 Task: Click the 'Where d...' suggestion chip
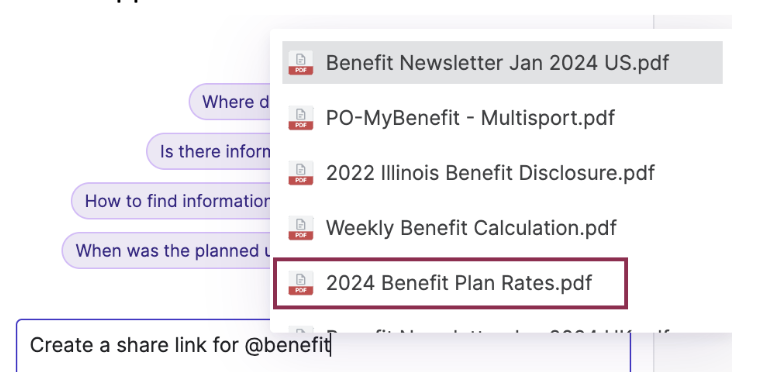pyautogui.click(x=230, y=101)
